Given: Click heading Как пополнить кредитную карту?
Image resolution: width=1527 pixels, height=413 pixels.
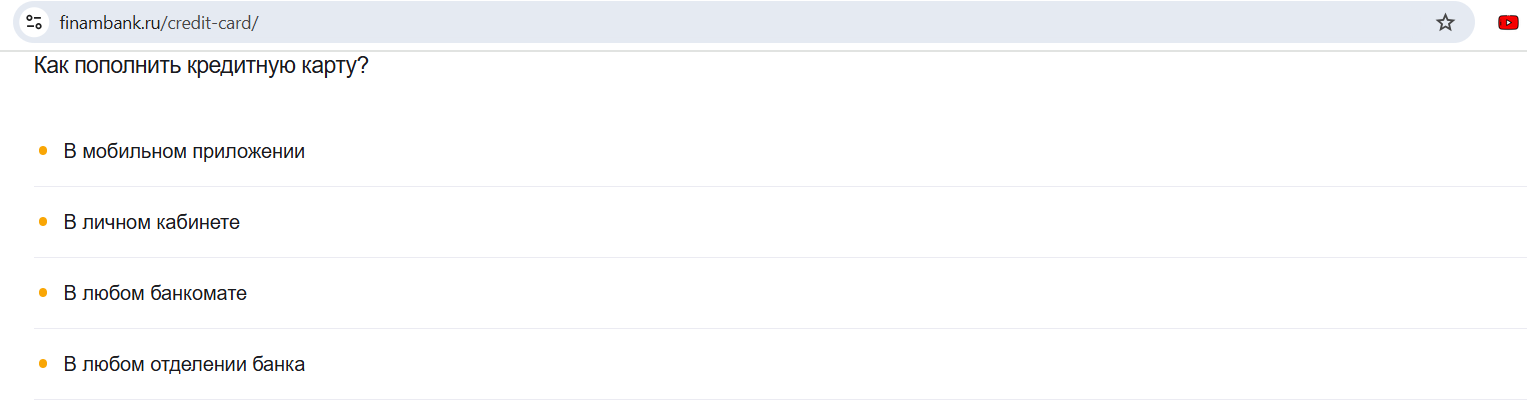Looking at the screenshot, I should (x=201, y=67).
